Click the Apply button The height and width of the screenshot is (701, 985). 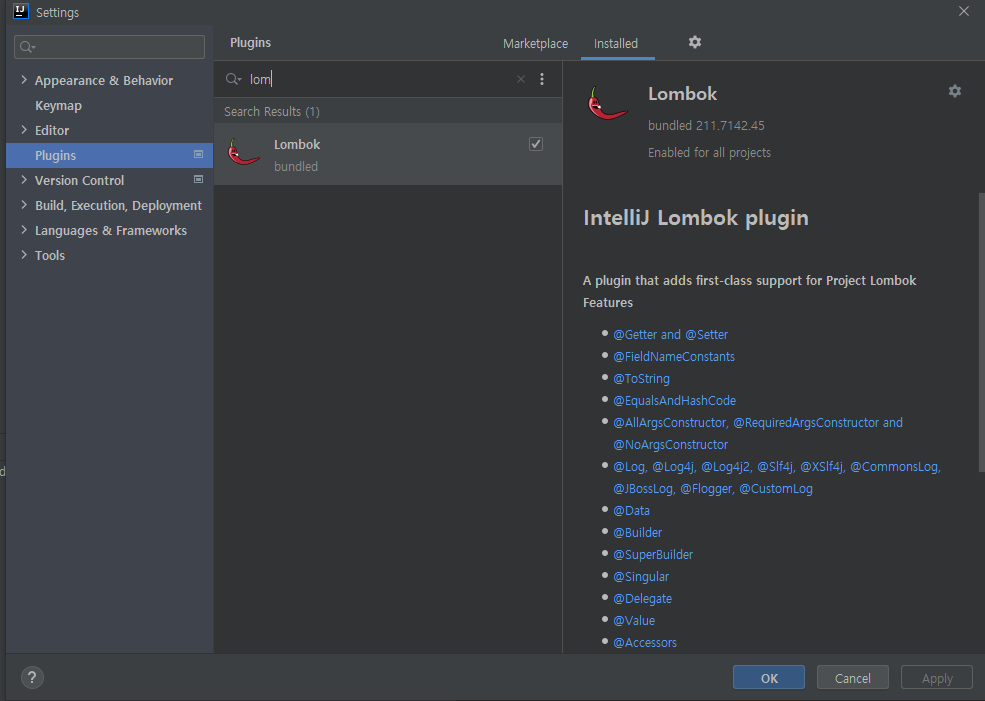coord(937,678)
